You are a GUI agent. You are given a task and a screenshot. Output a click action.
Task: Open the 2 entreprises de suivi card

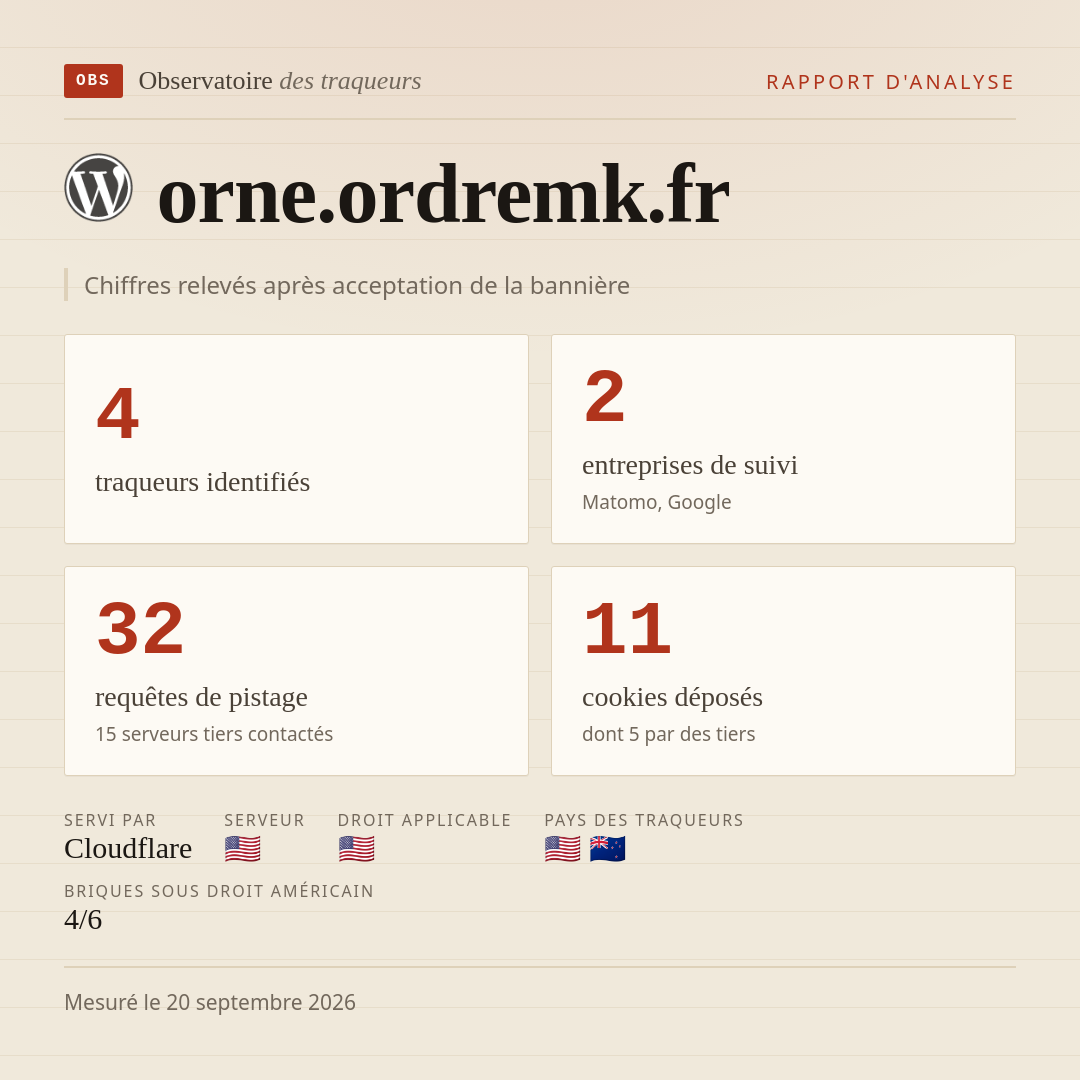(x=783, y=439)
